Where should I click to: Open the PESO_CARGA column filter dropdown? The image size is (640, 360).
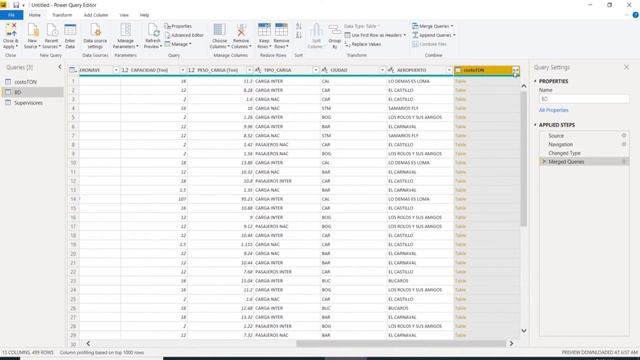(x=249, y=70)
